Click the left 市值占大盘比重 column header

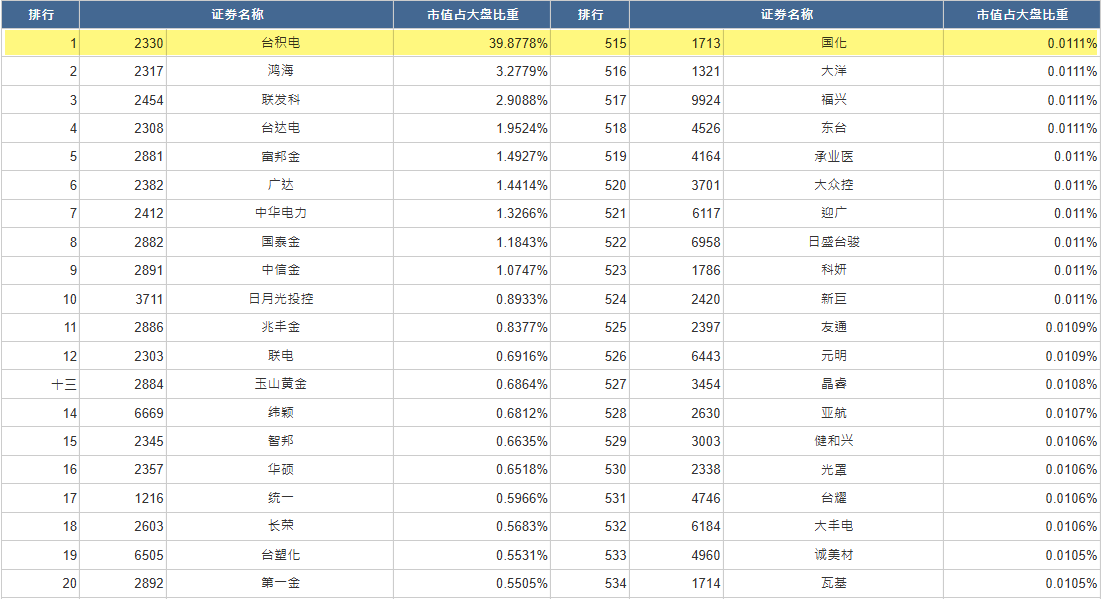pyautogui.click(x=472, y=15)
